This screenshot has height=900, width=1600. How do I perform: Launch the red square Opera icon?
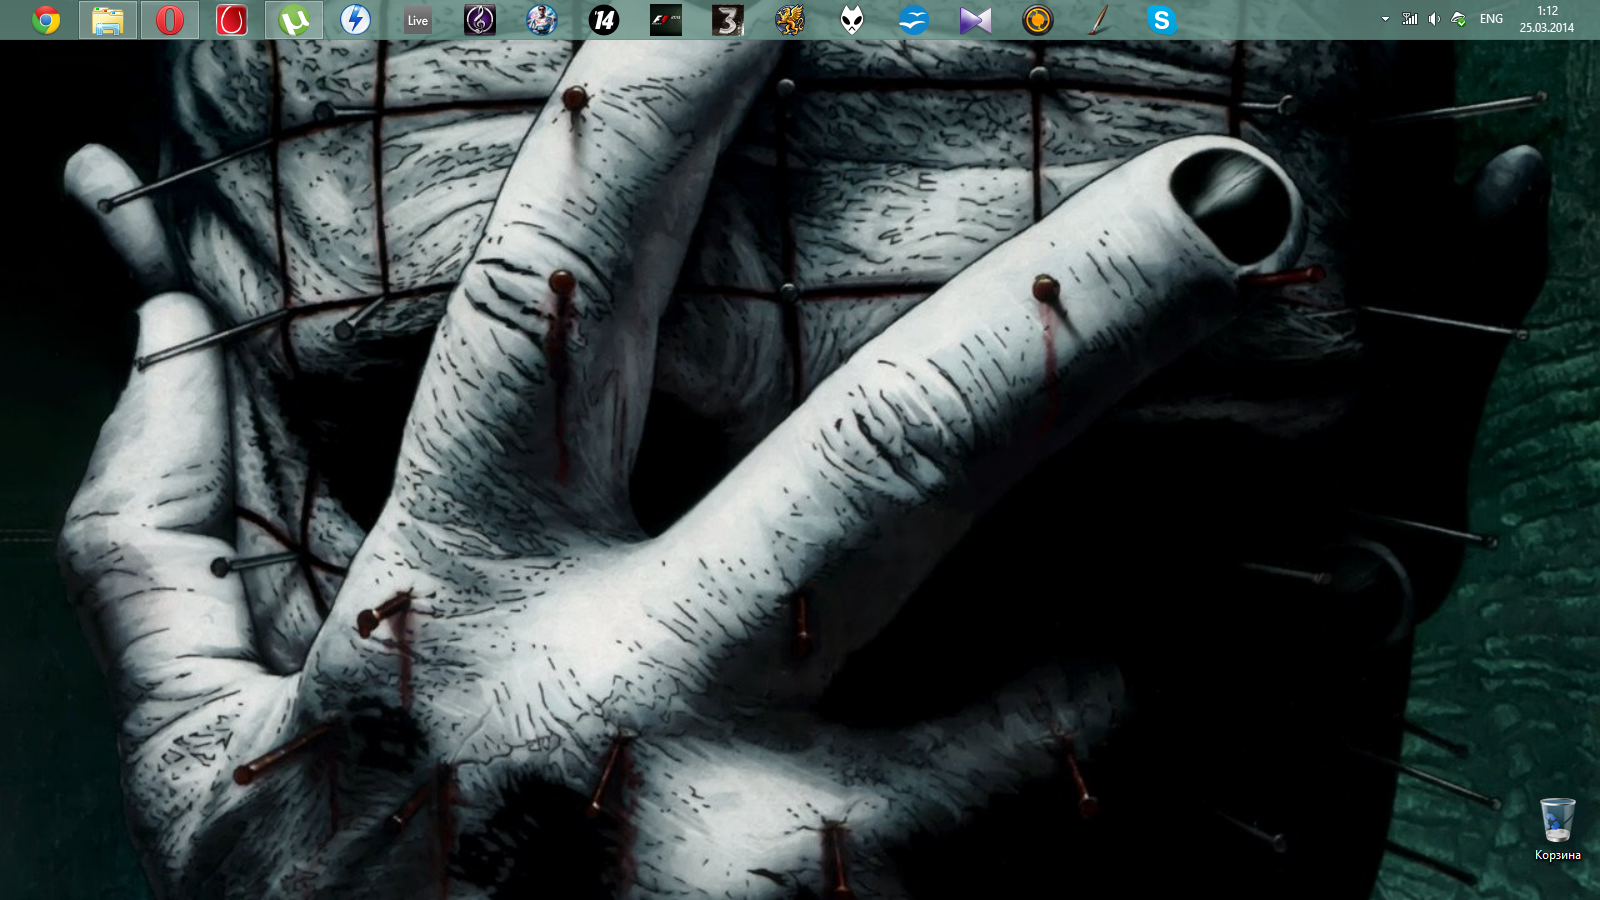[232, 20]
